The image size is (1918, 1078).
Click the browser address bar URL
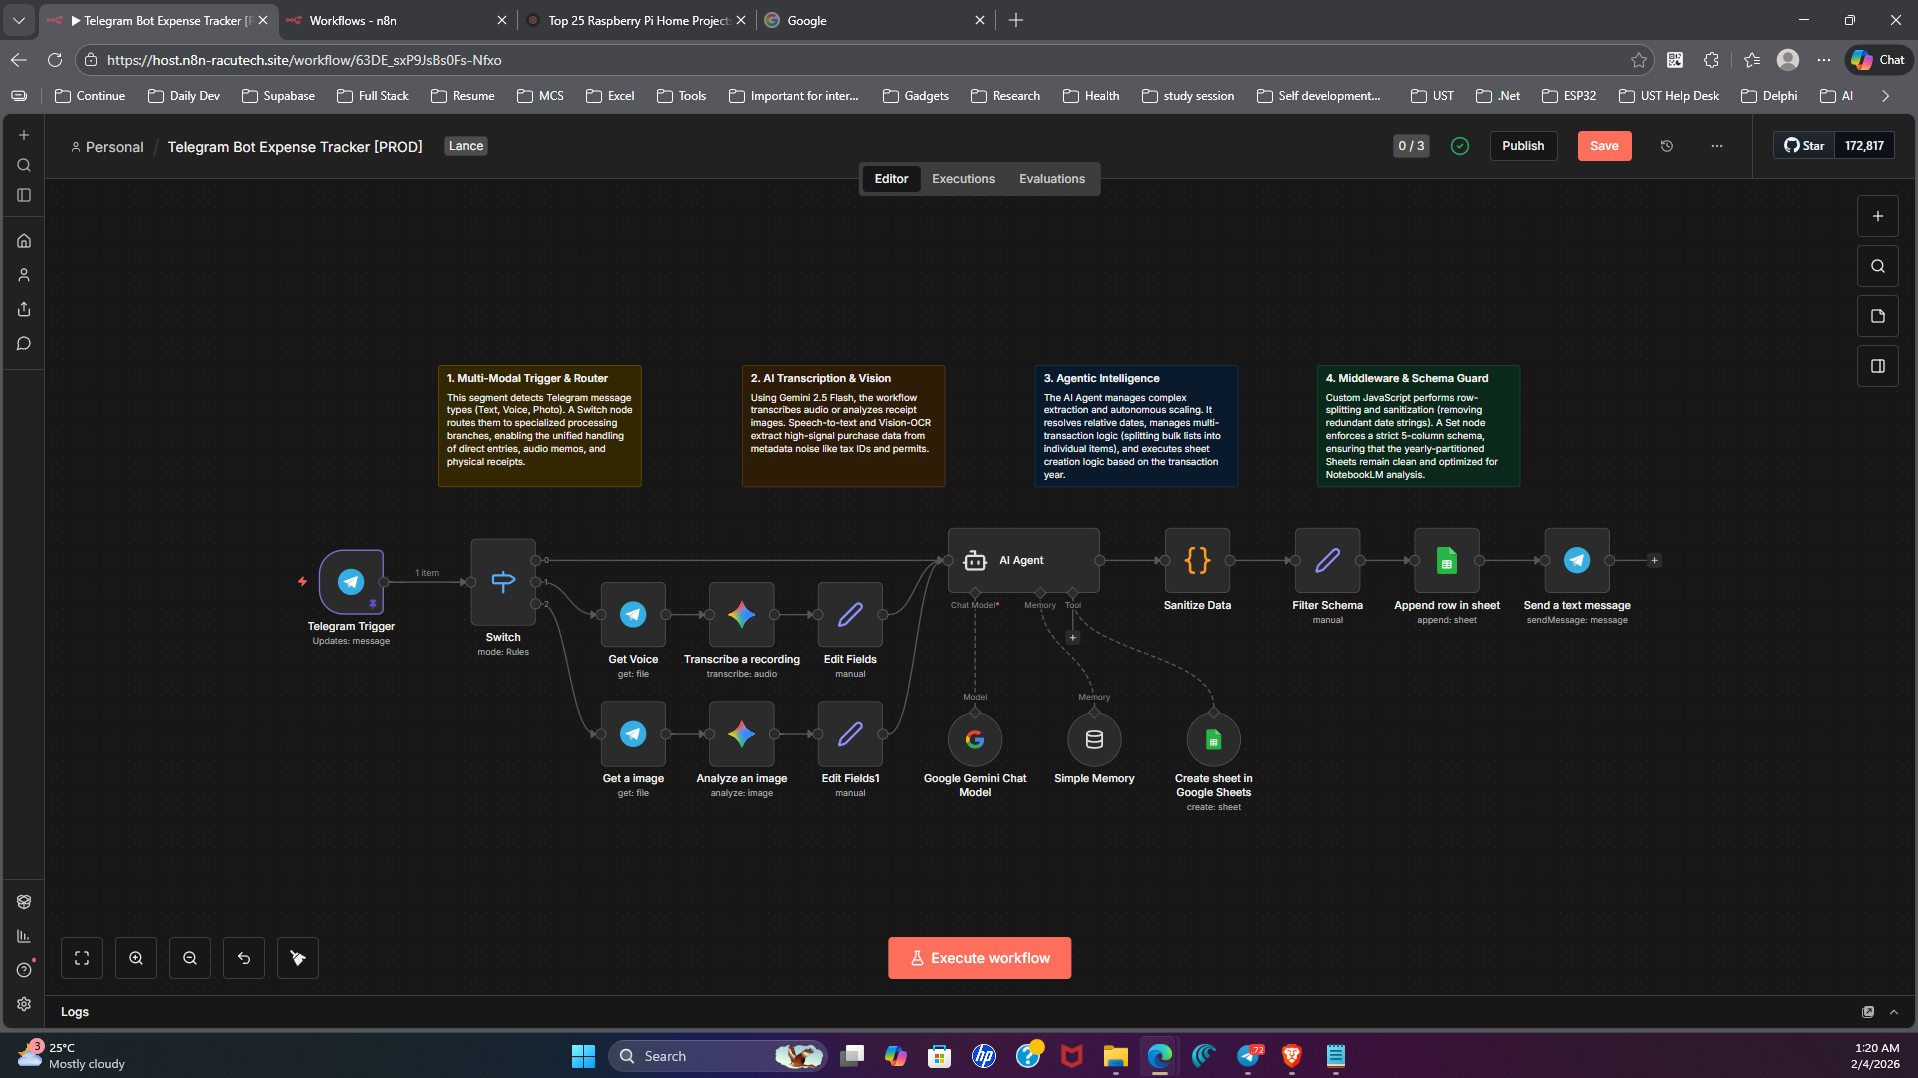click(x=304, y=60)
